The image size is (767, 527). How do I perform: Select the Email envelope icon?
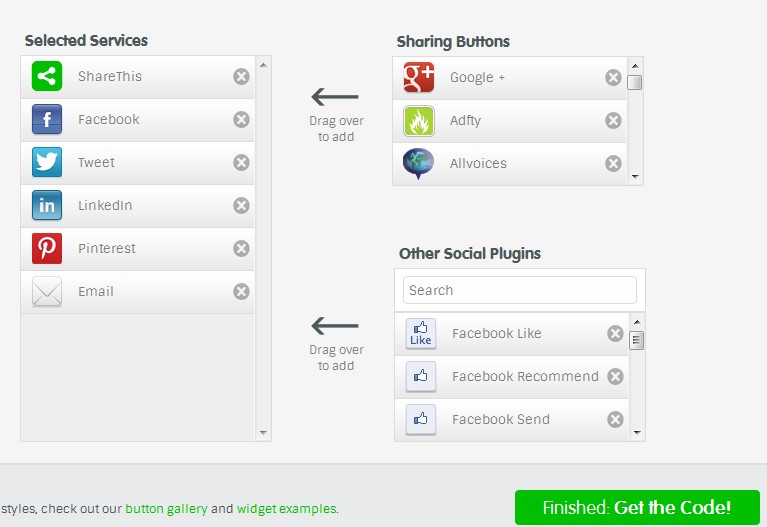pyautogui.click(x=47, y=292)
